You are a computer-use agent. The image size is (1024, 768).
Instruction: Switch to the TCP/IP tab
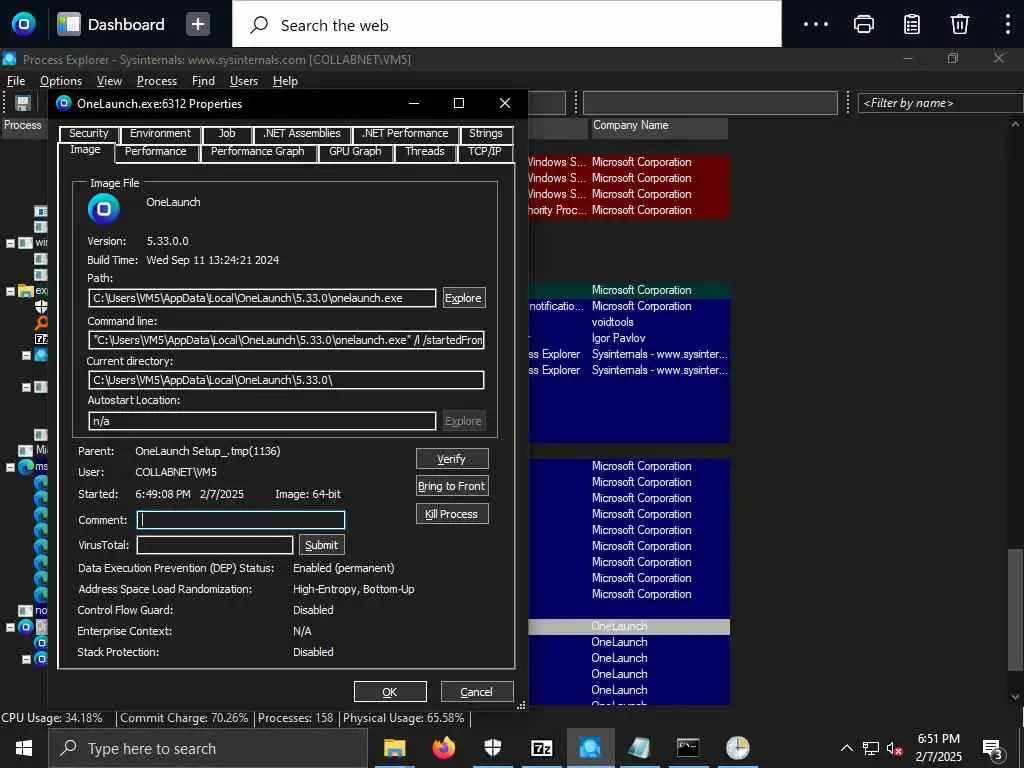485,152
